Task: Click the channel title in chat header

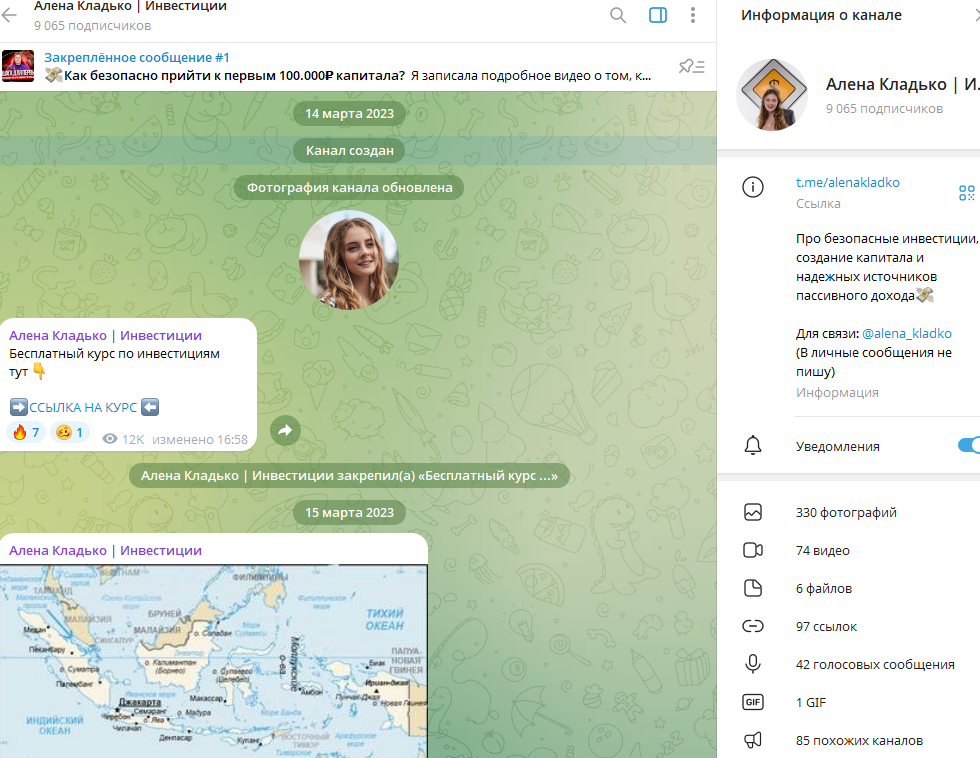Action: (130, 7)
